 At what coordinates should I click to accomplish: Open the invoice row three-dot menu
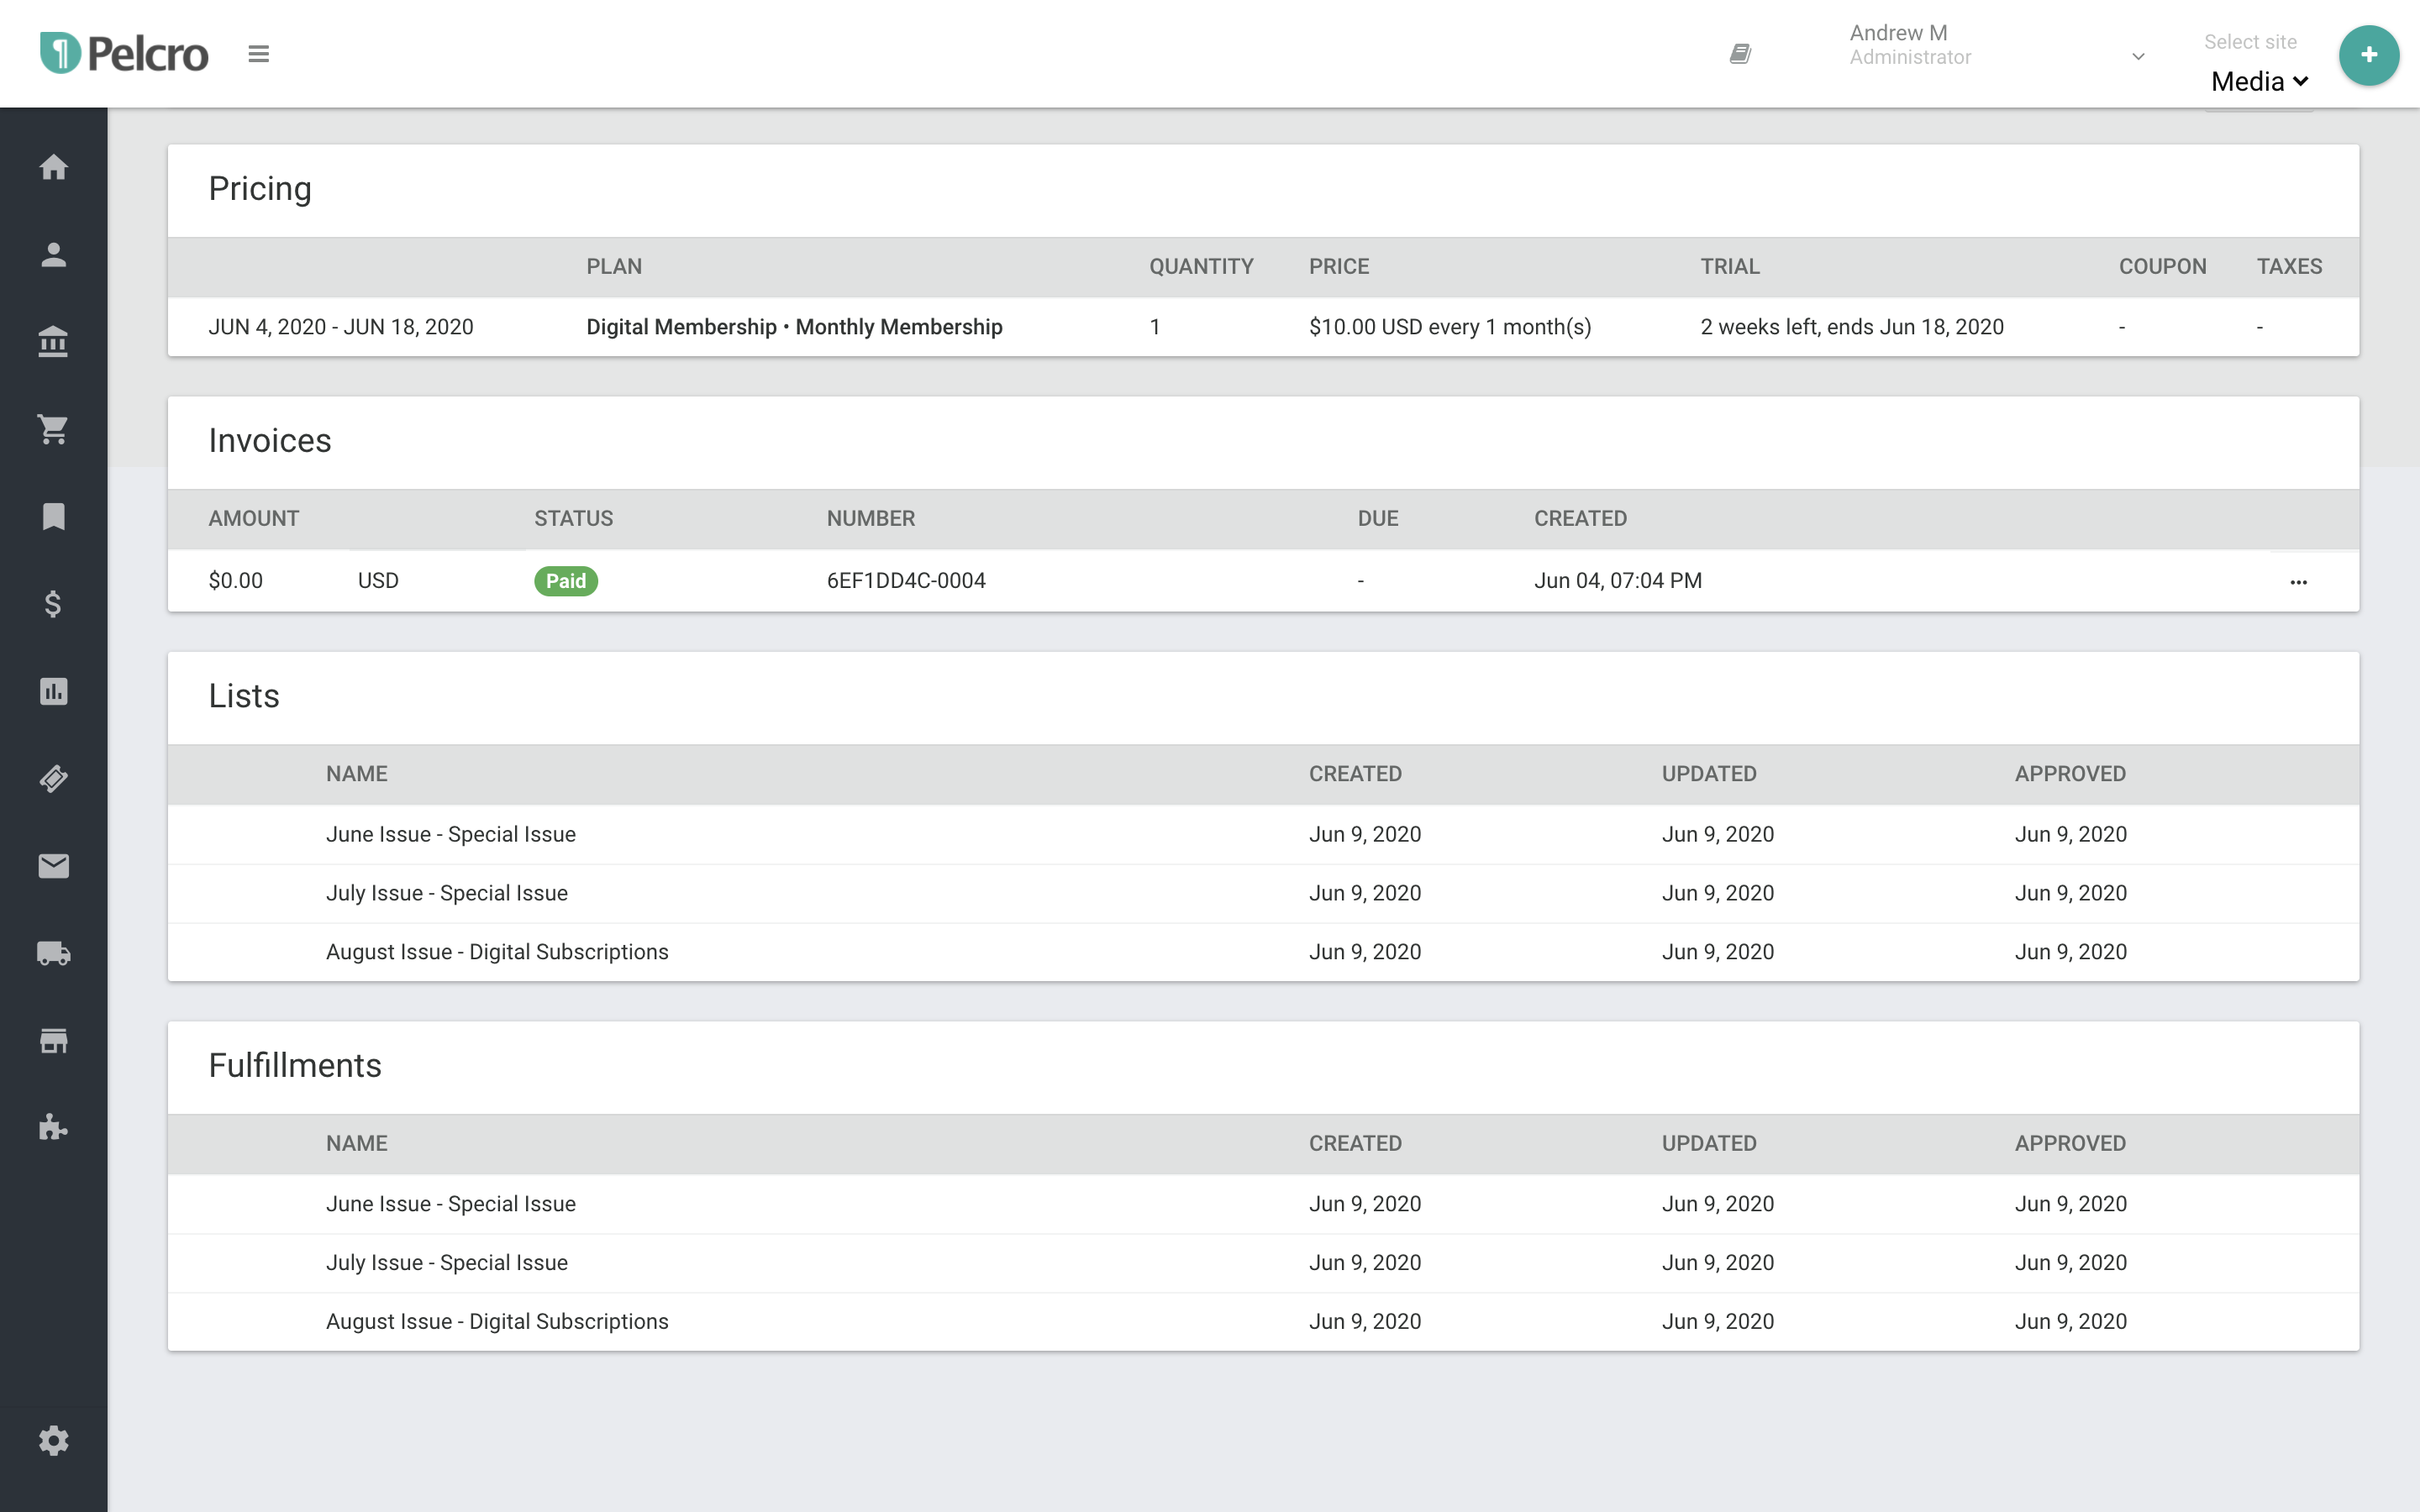2298,582
